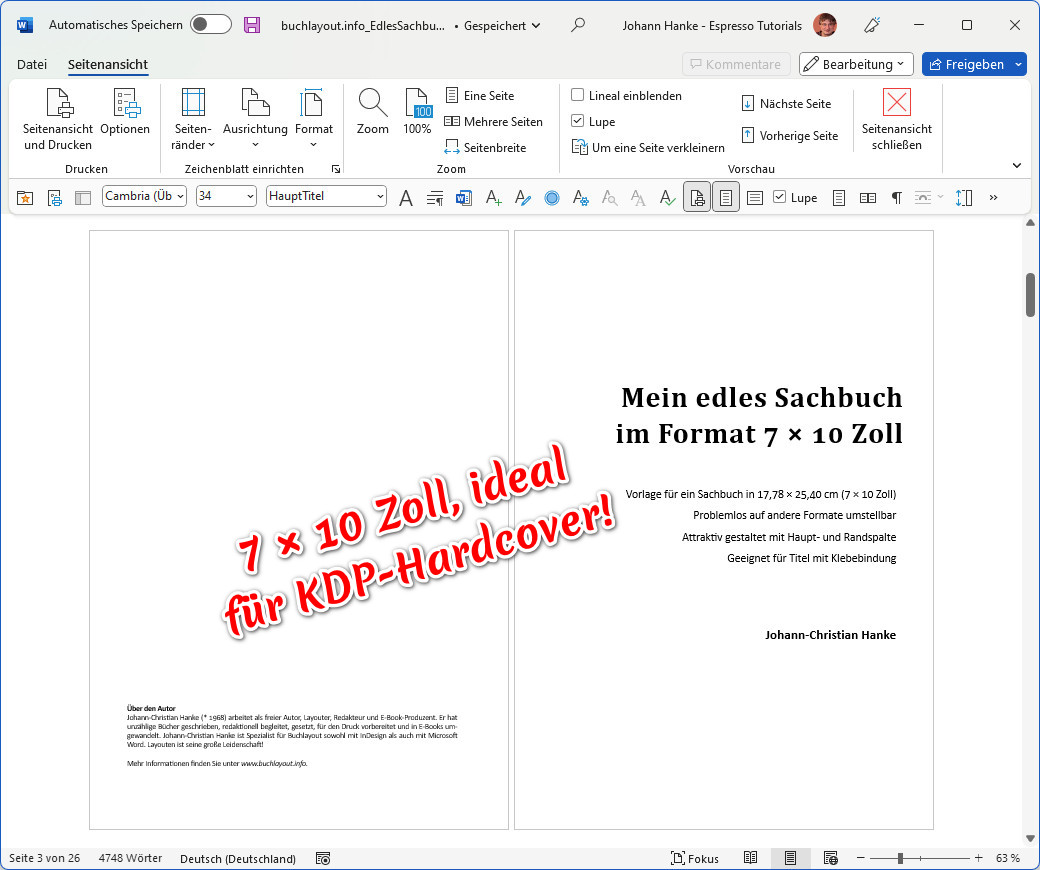The height and width of the screenshot is (870, 1040).
Task: Click the starred folder quick access icon
Action: coord(25,198)
